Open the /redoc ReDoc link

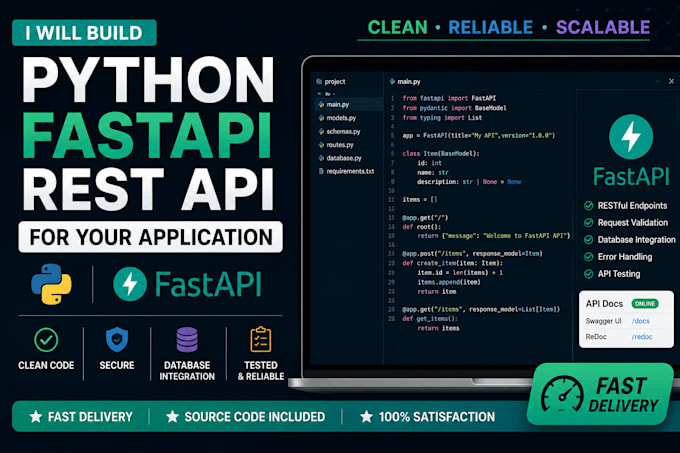(x=642, y=337)
